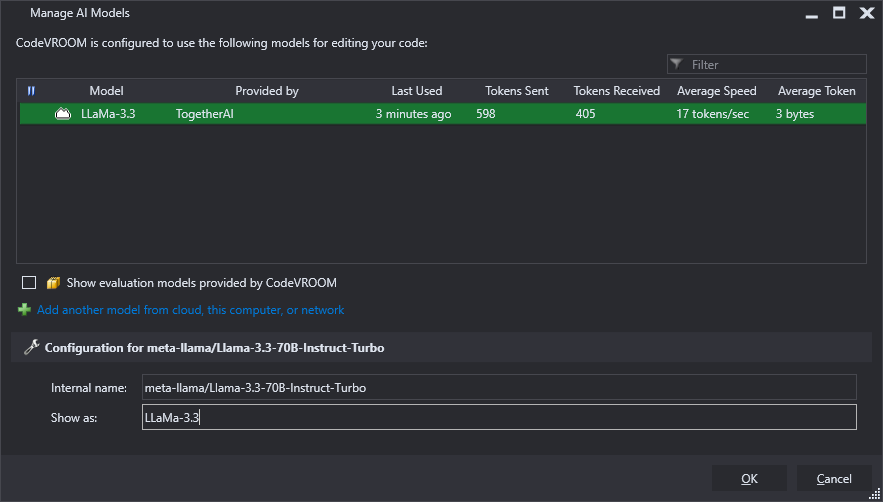Click into the Internal name field
This screenshot has width=883, height=502.
[x=499, y=387]
